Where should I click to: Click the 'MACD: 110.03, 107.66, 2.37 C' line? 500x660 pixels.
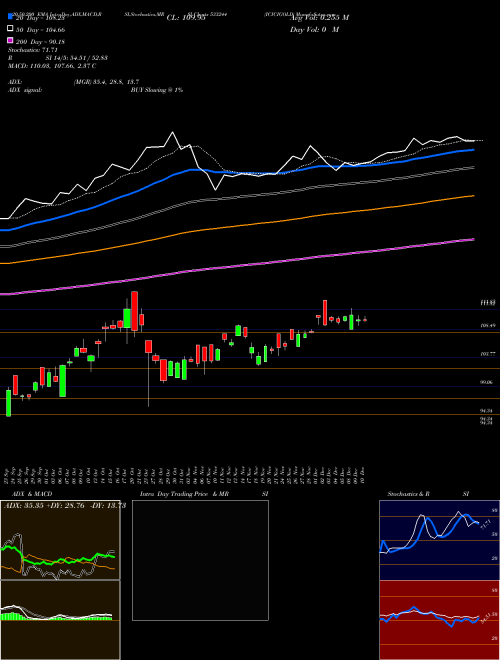52,66
